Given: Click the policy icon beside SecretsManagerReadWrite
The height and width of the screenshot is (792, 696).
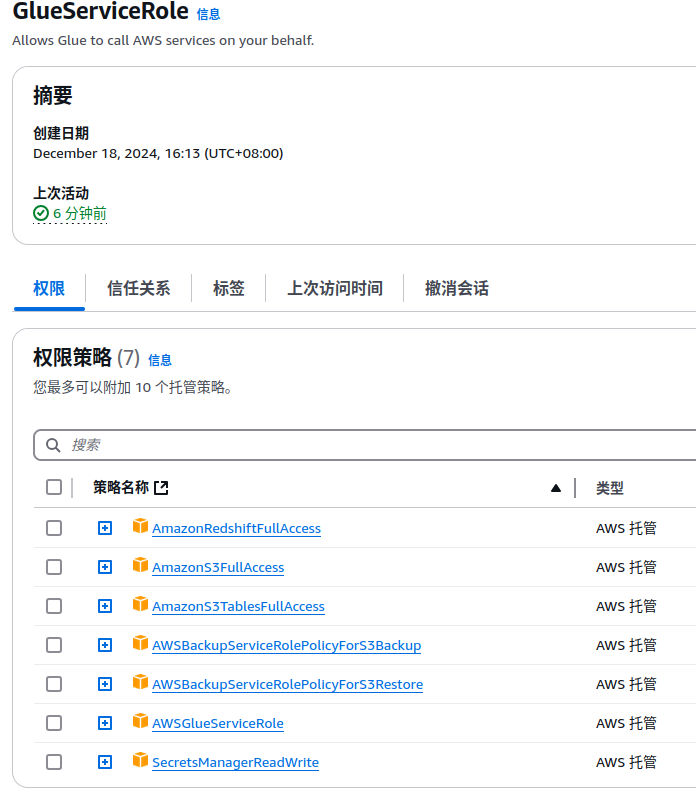Looking at the screenshot, I should tap(140, 759).
